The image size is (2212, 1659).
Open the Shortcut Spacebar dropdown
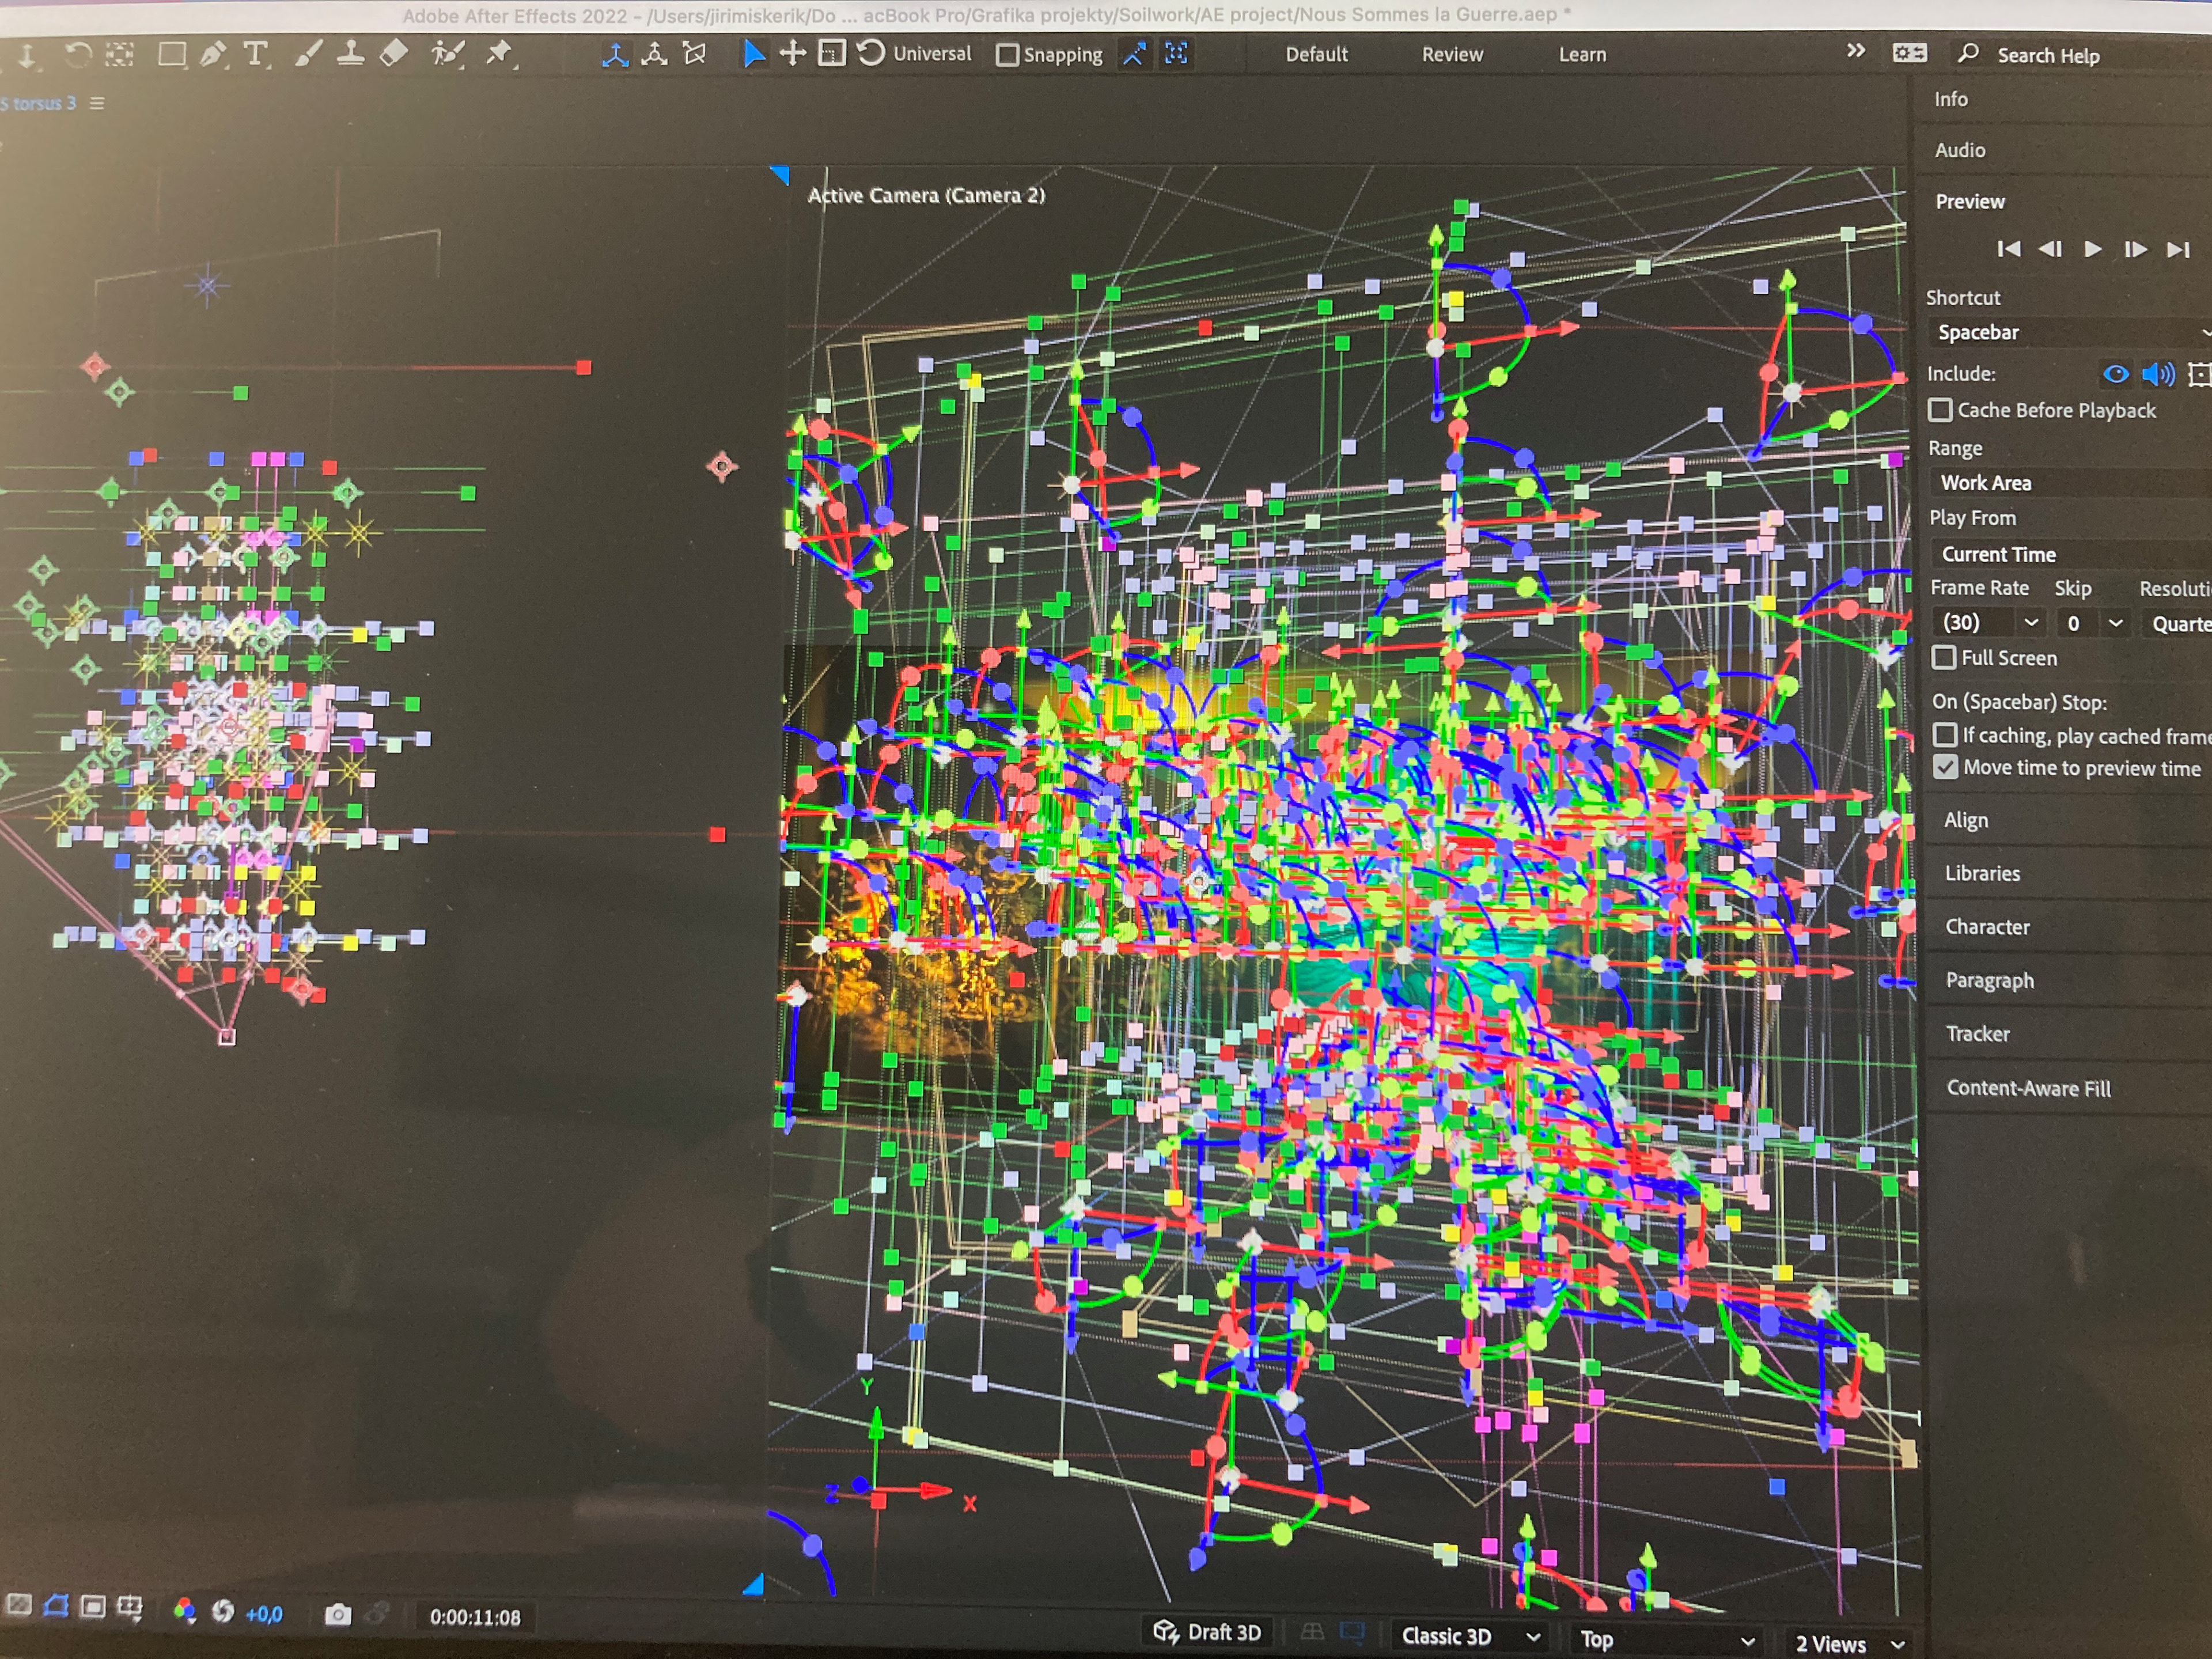click(x=2069, y=333)
